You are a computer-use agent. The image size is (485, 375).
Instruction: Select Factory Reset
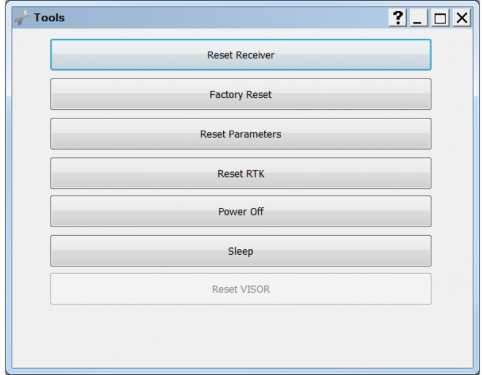click(x=241, y=94)
